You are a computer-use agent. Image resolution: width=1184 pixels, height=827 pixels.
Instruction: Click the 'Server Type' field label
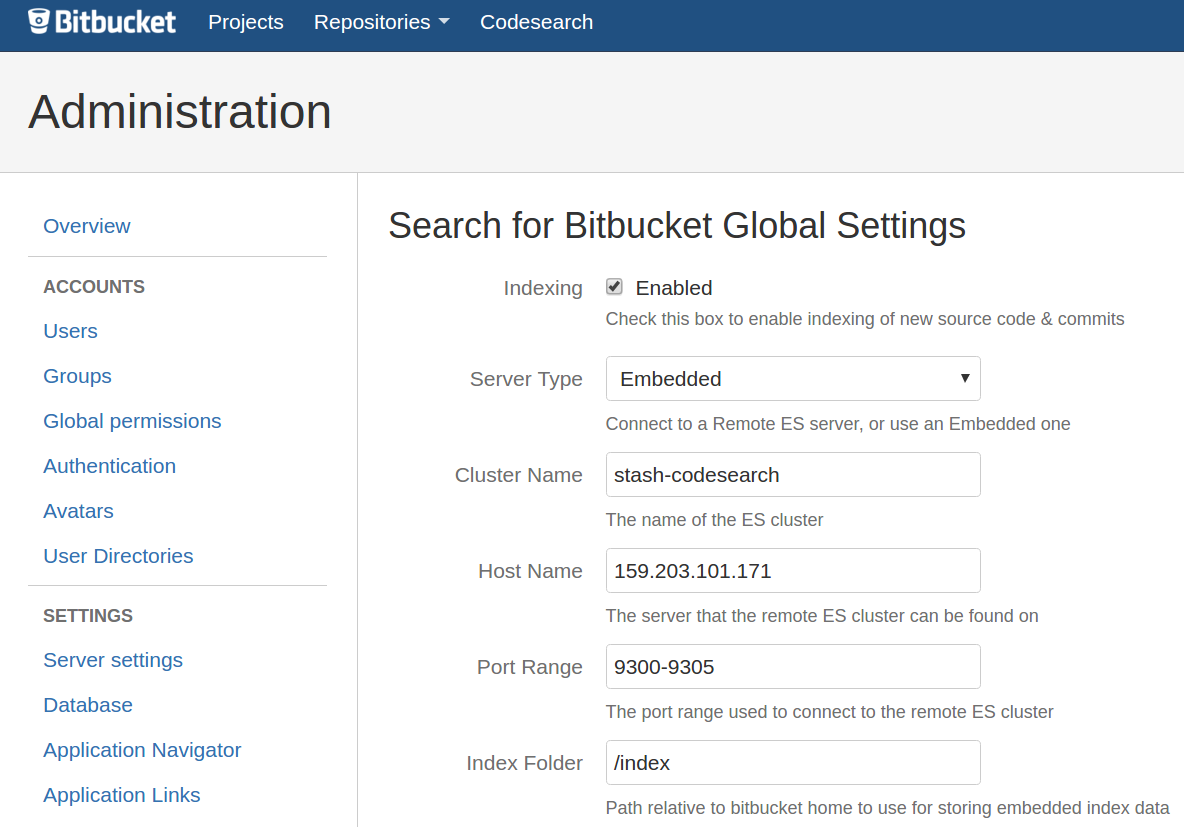pos(526,379)
